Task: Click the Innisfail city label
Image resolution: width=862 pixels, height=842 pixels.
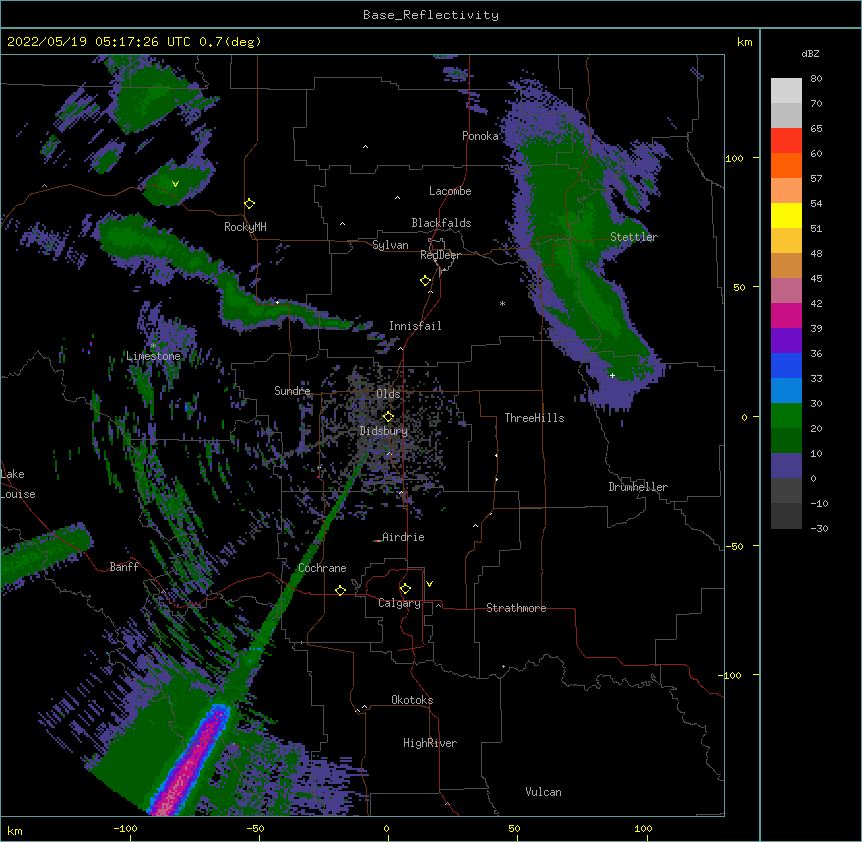Action: pos(415,326)
